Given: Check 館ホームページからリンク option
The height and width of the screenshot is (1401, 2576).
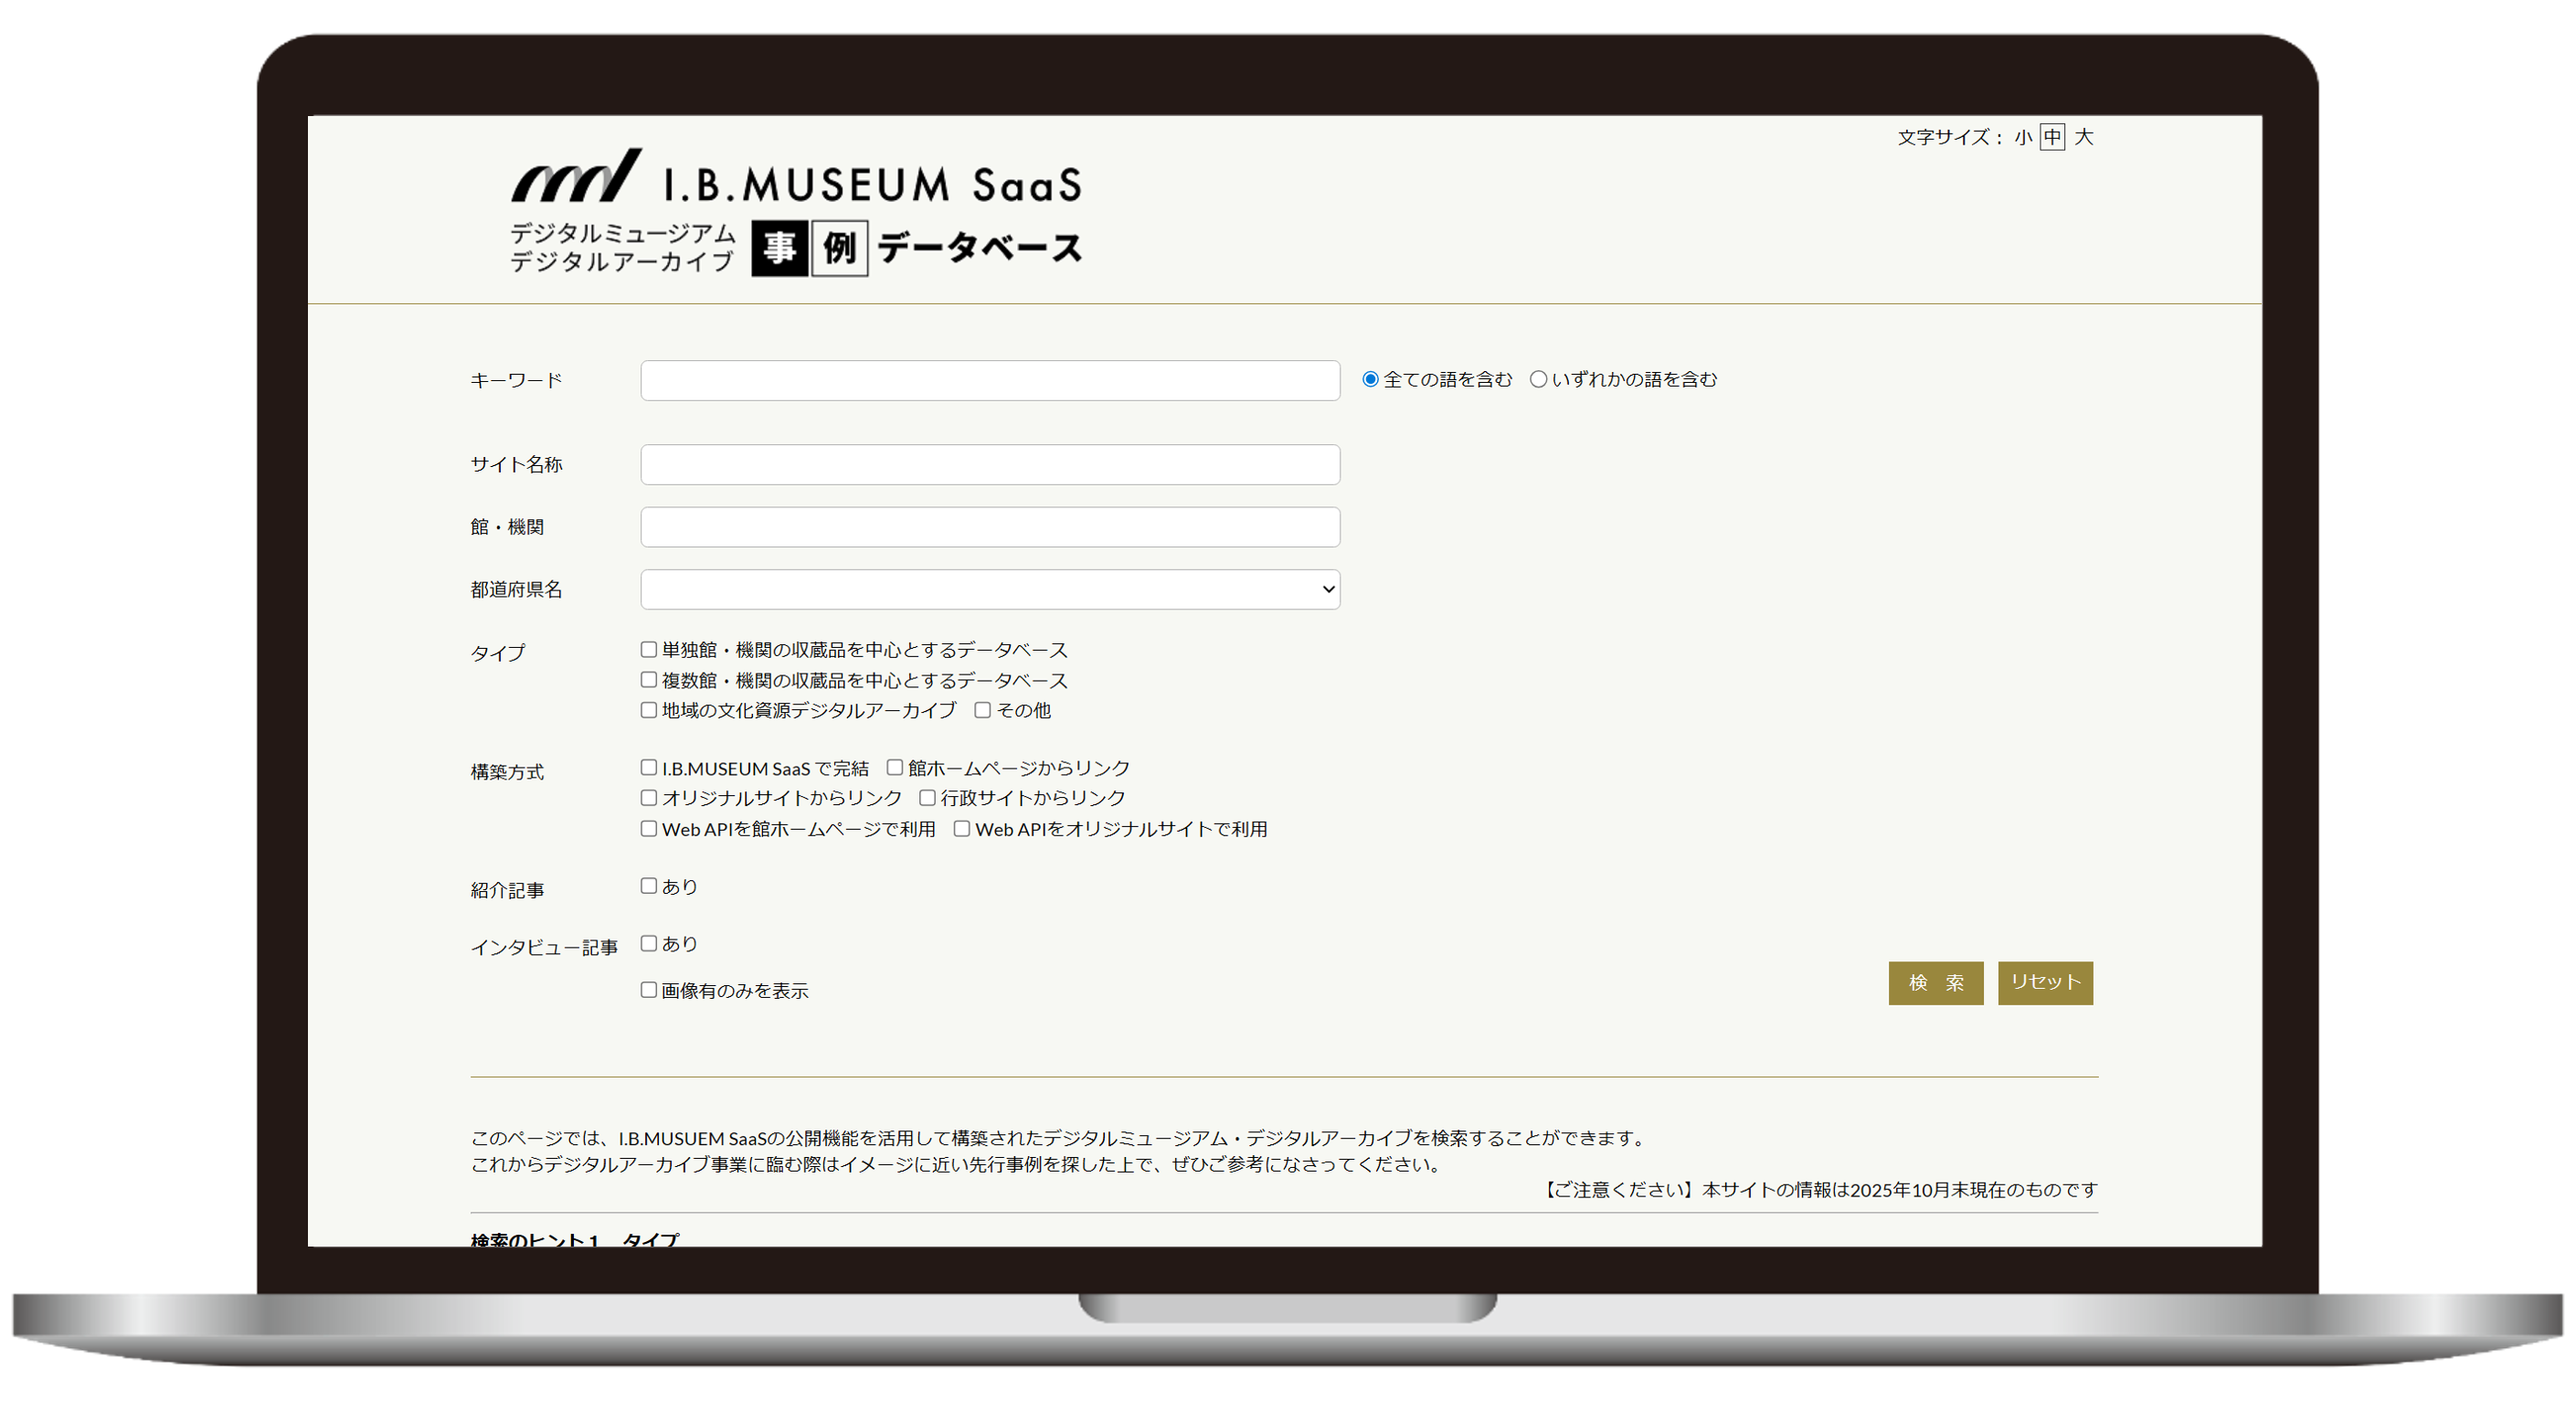Looking at the screenshot, I should [x=895, y=768].
